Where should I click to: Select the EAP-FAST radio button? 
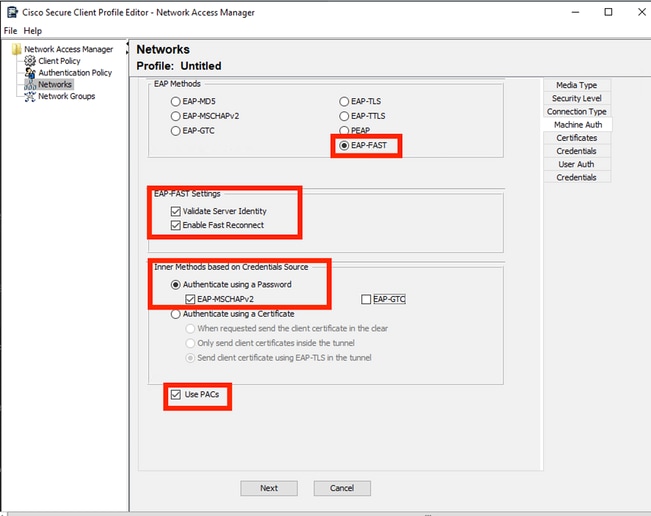pos(344,145)
